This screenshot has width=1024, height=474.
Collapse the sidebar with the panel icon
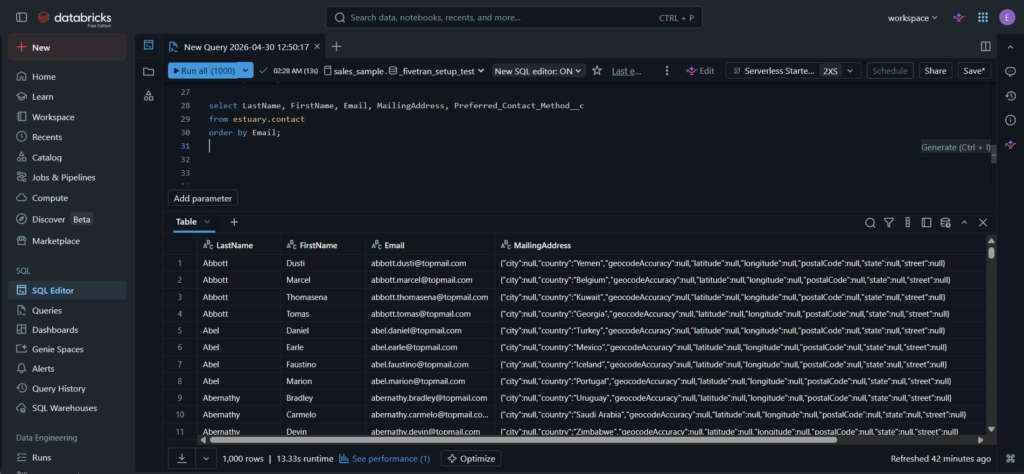(x=22, y=18)
